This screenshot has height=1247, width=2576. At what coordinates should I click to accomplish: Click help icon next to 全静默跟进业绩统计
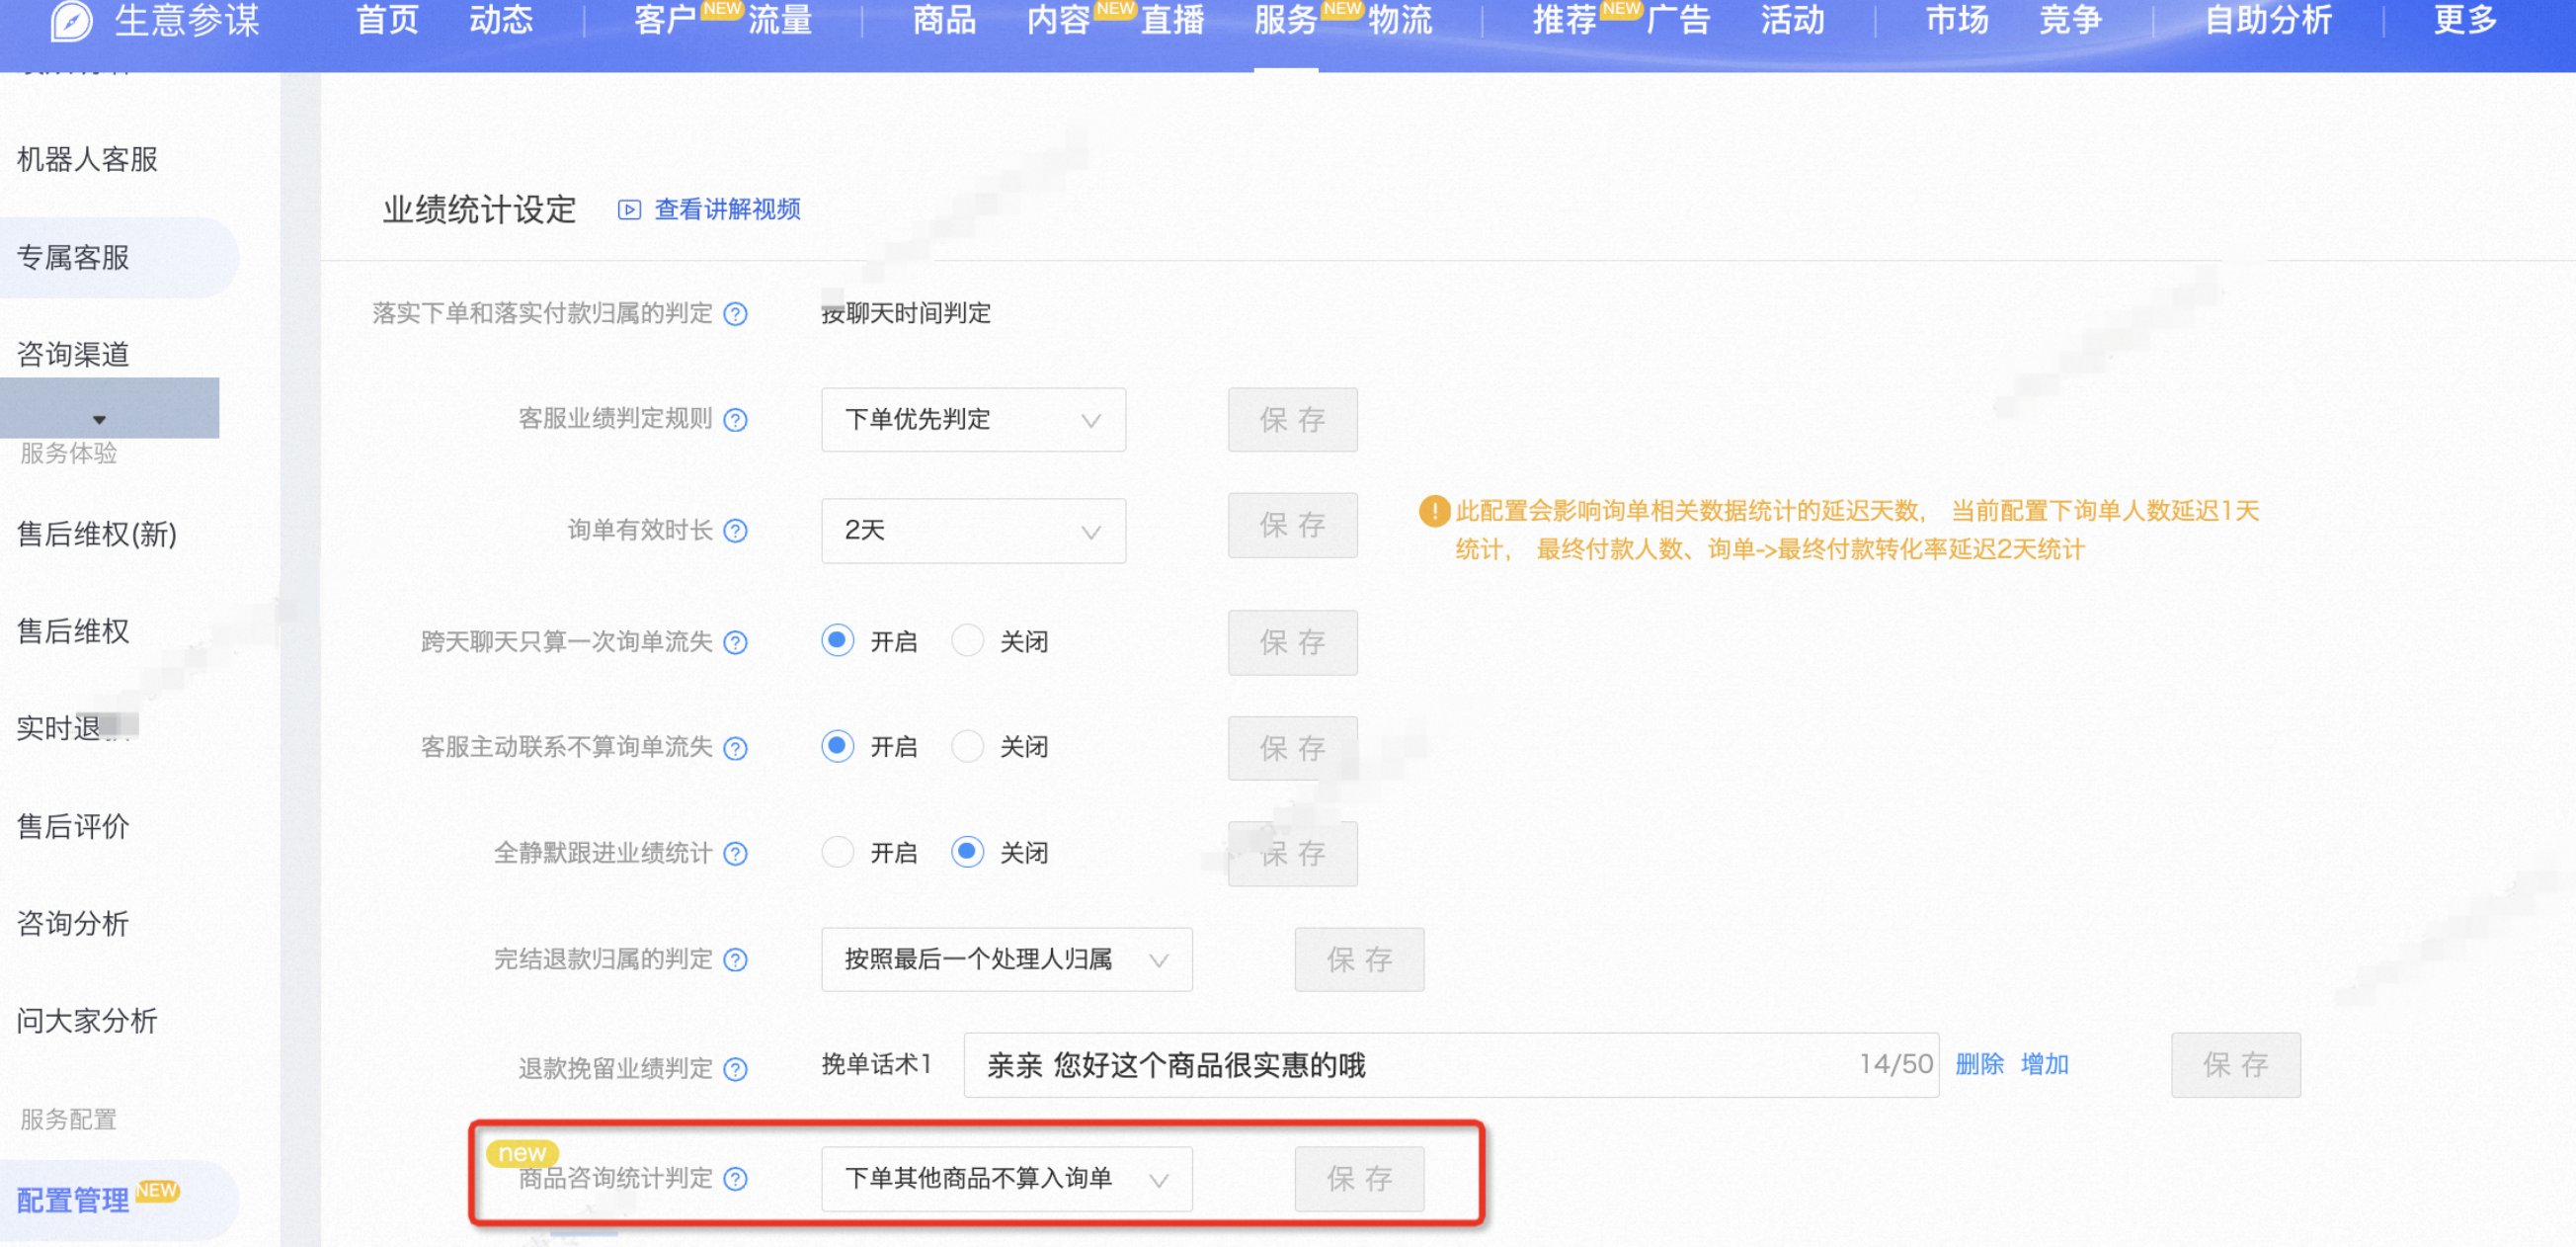pyautogui.click(x=736, y=854)
